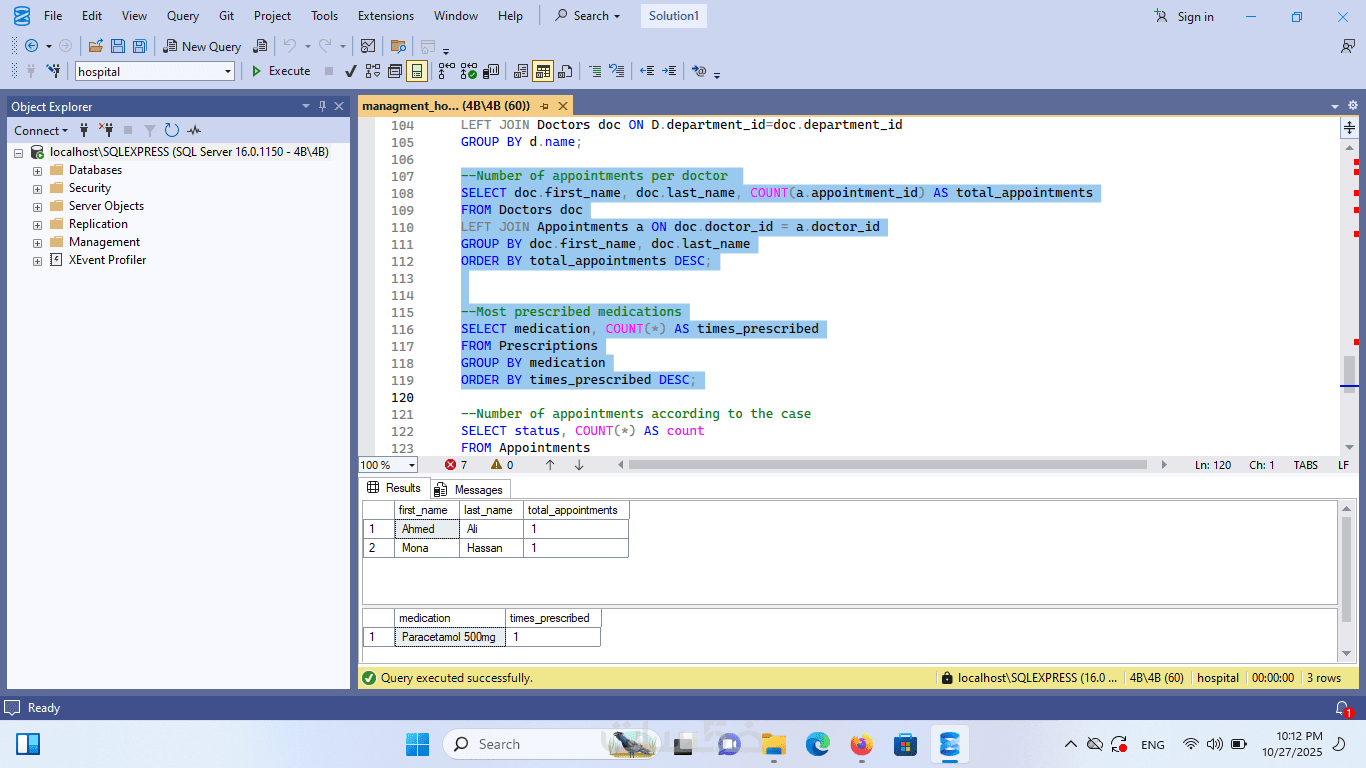Open the 100 % zoom dropdown

(x=412, y=465)
